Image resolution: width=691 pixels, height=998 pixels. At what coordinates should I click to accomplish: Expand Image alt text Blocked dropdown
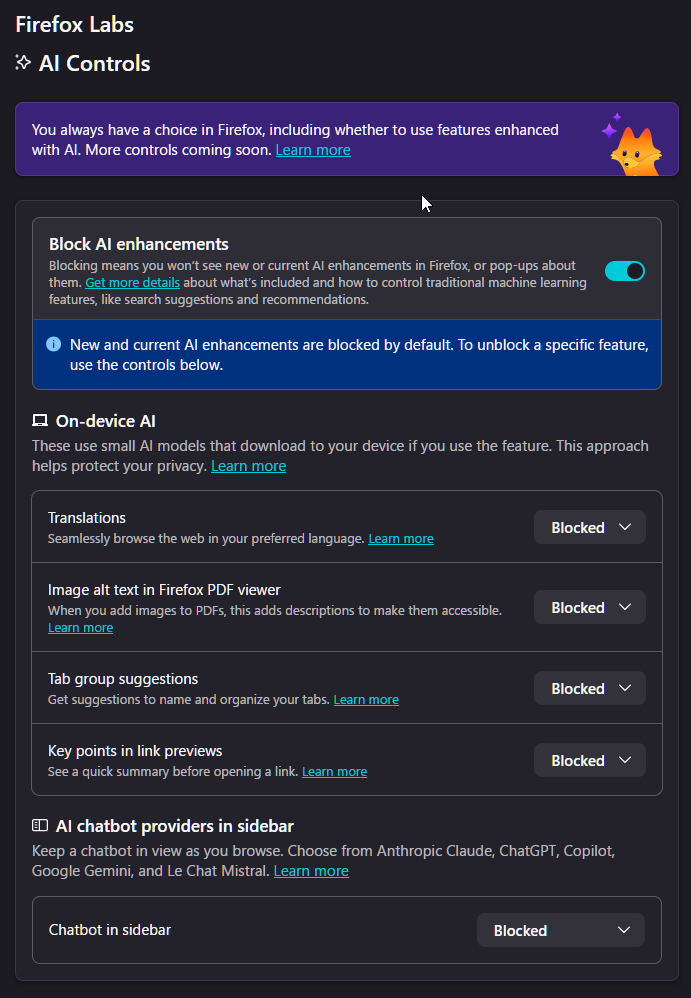(589, 607)
